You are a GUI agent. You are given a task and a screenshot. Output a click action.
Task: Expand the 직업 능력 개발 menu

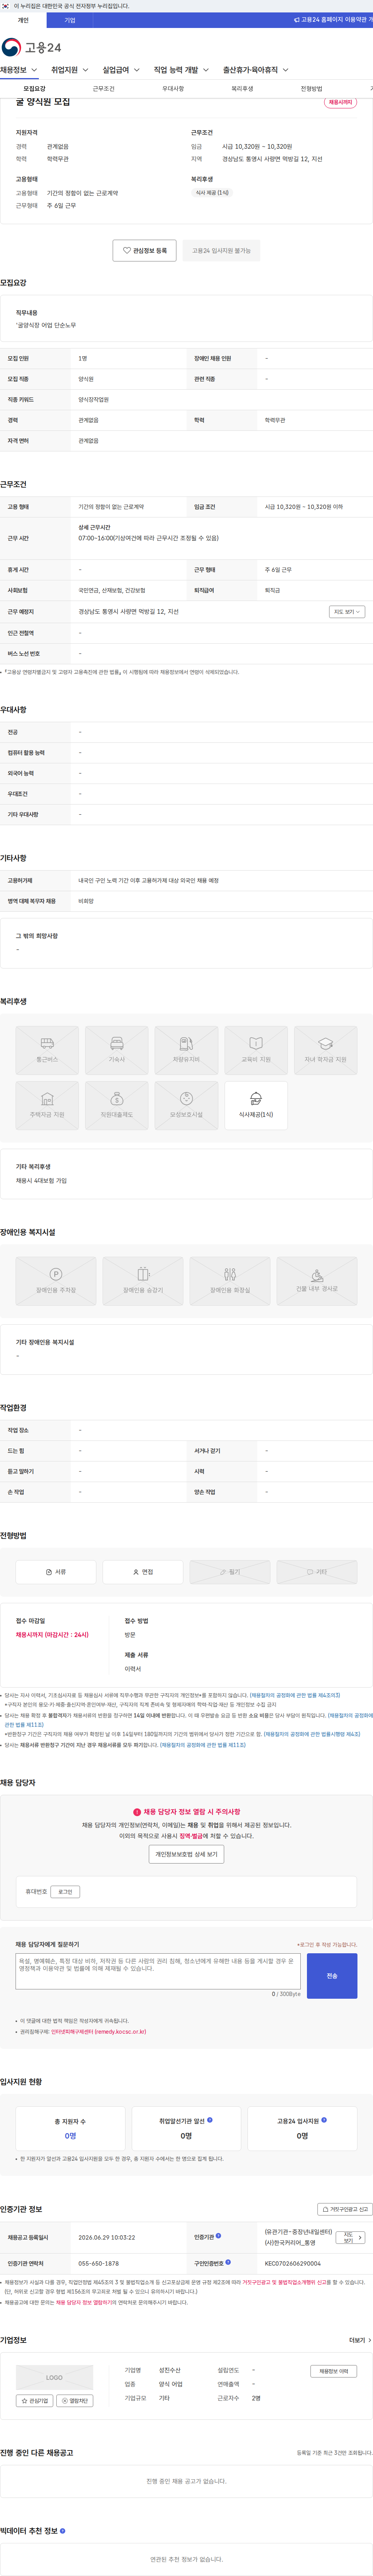pos(181,70)
